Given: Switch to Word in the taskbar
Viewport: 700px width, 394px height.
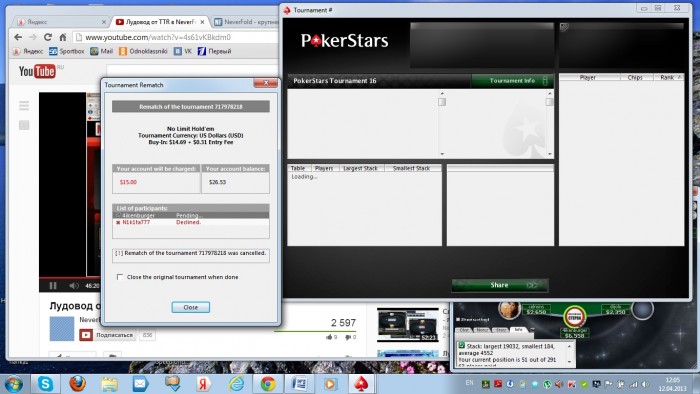Looking at the screenshot, I should (299, 384).
